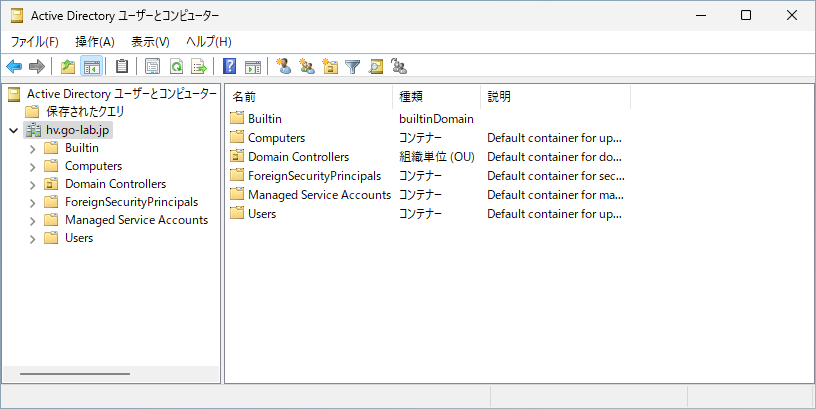This screenshot has height=409, width=816.
Task: Create a new user icon
Action: pos(284,67)
